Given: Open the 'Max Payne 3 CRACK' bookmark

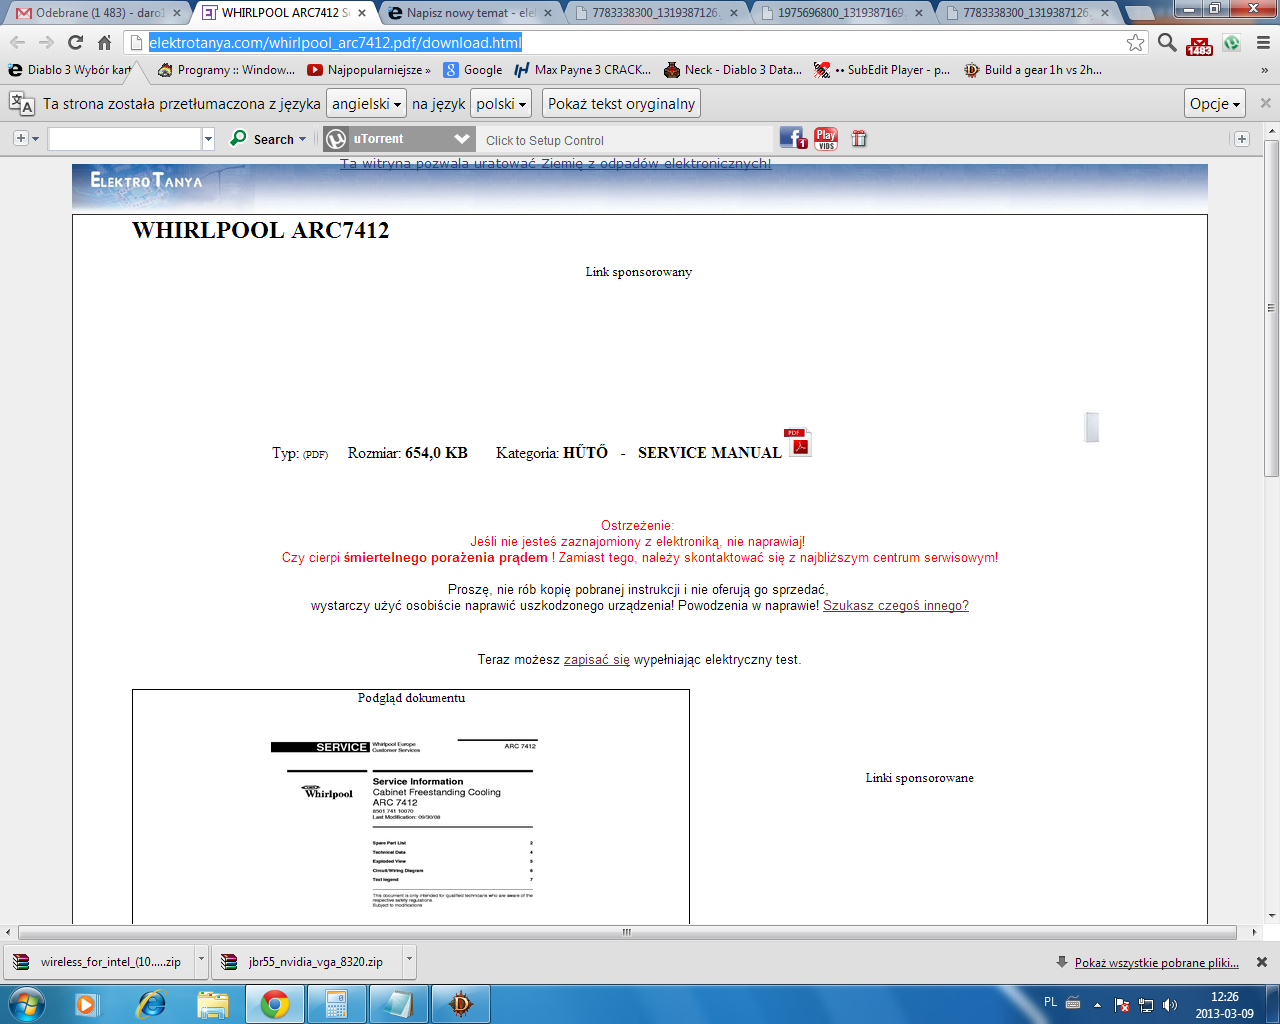Looking at the screenshot, I should [582, 70].
